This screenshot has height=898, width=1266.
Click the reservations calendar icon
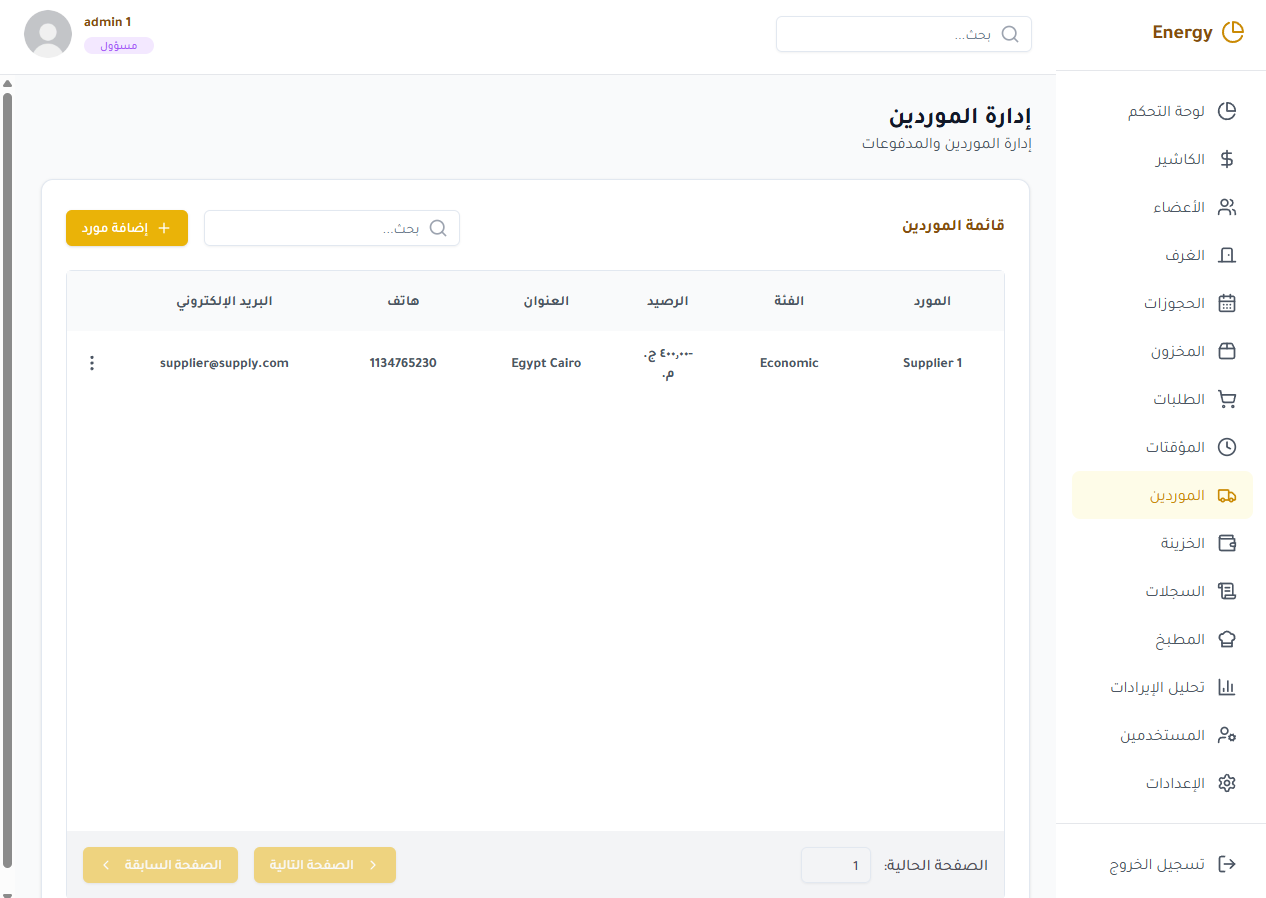pos(1227,303)
